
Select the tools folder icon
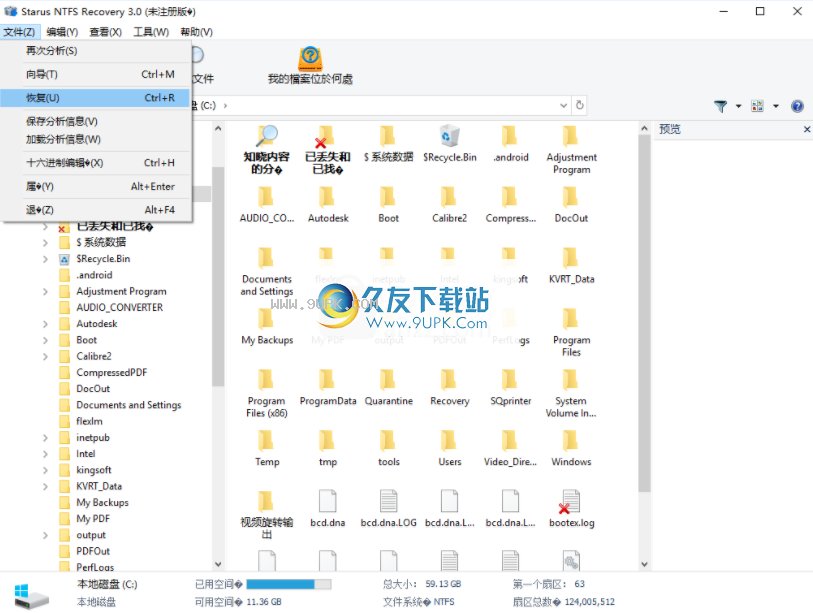(388, 441)
